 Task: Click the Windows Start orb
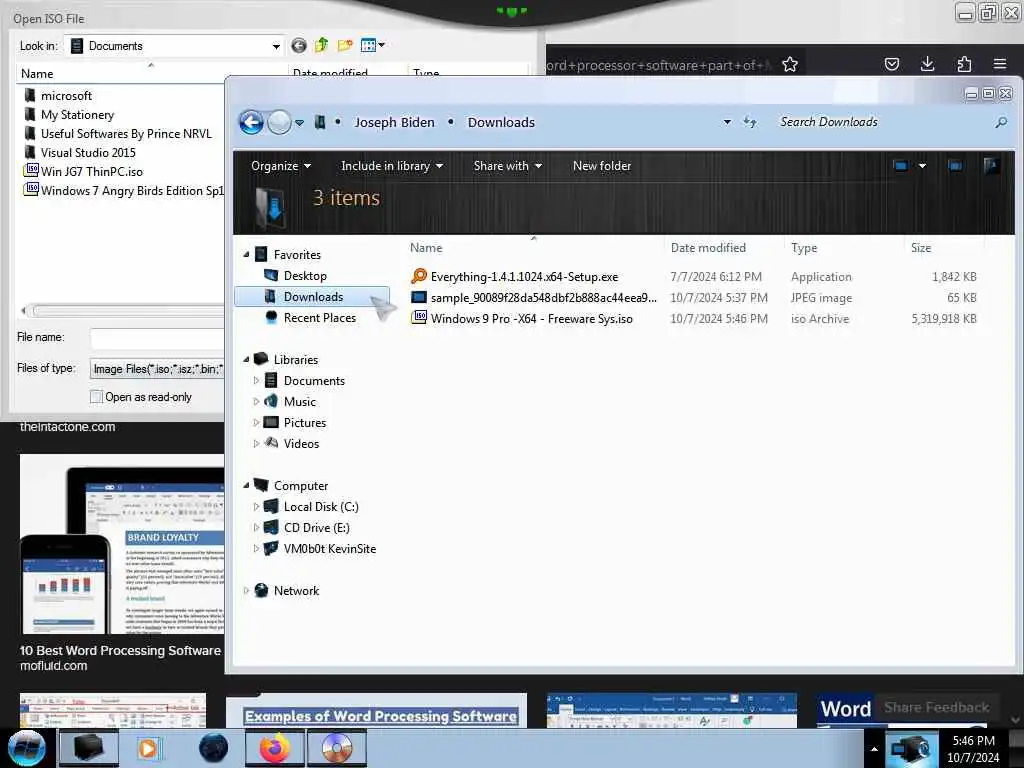(27, 748)
